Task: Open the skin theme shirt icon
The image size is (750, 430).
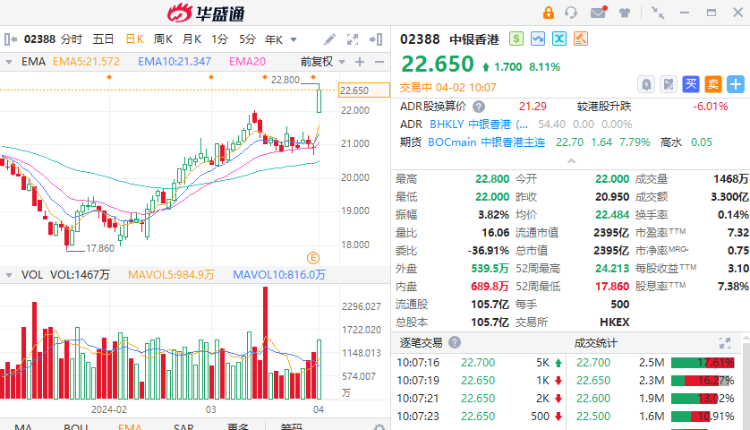Action: 624,13
